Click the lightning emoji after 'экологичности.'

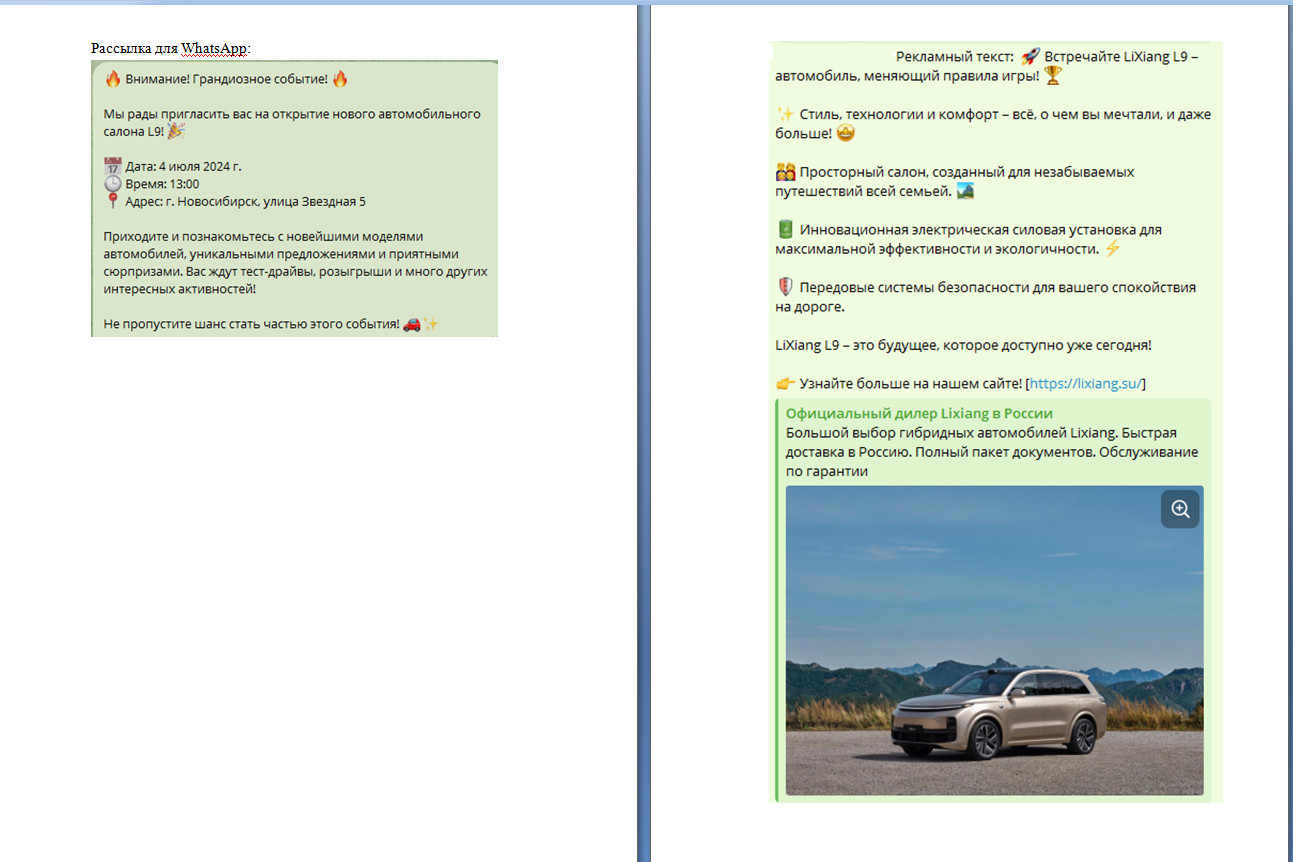click(1112, 248)
